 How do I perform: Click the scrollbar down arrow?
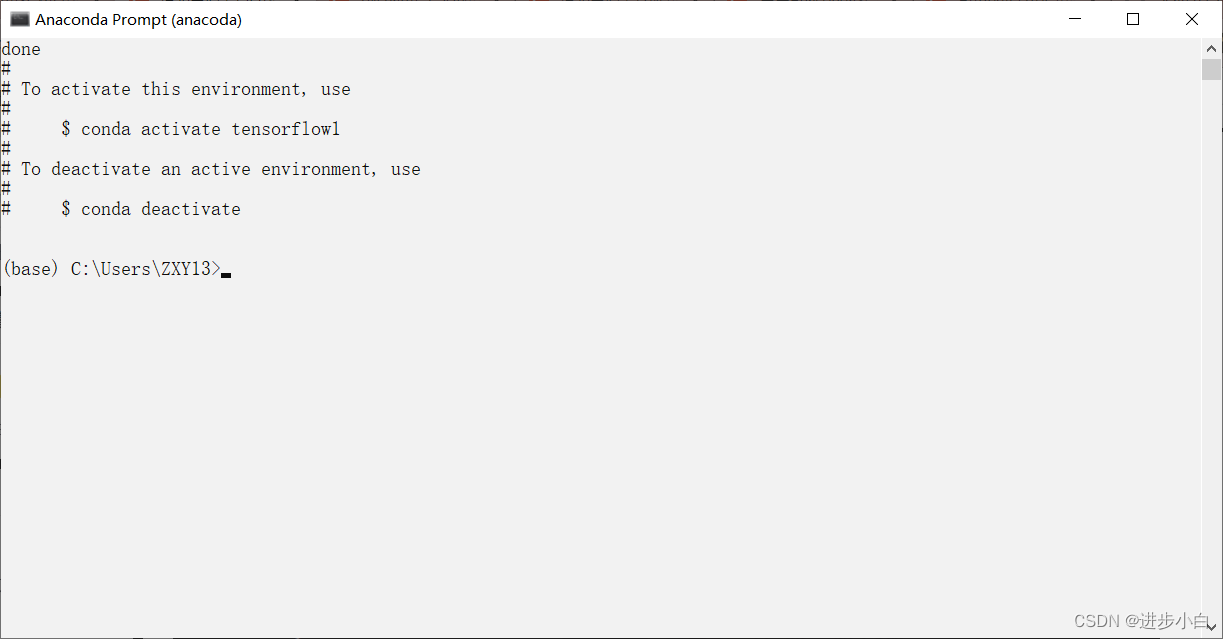(x=1211, y=628)
